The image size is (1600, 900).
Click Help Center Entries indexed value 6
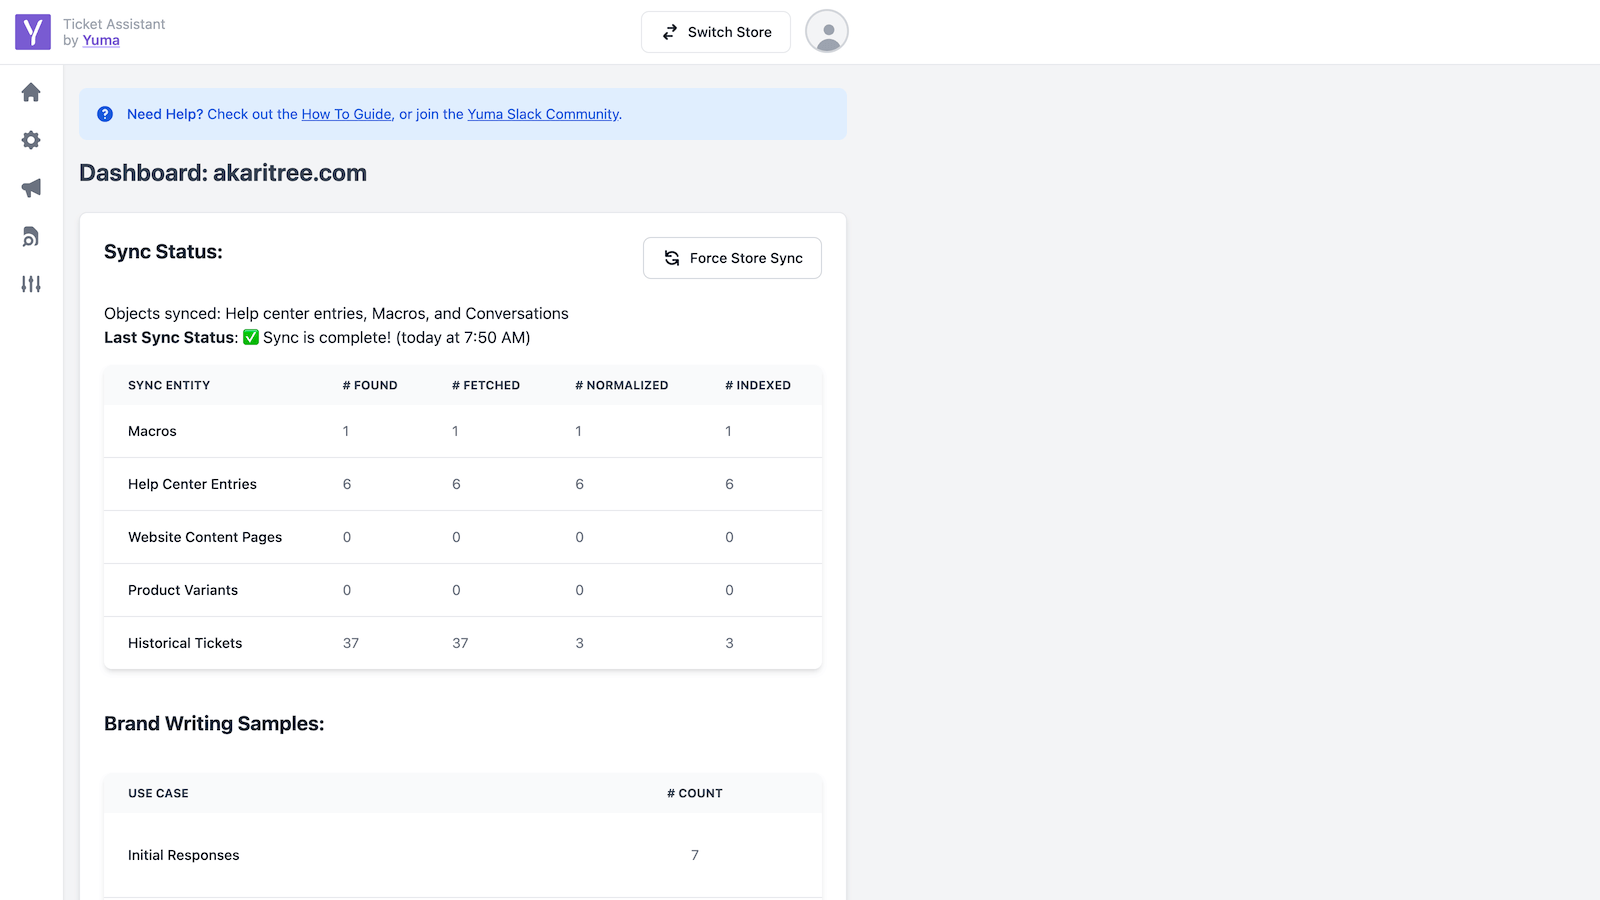click(x=729, y=484)
